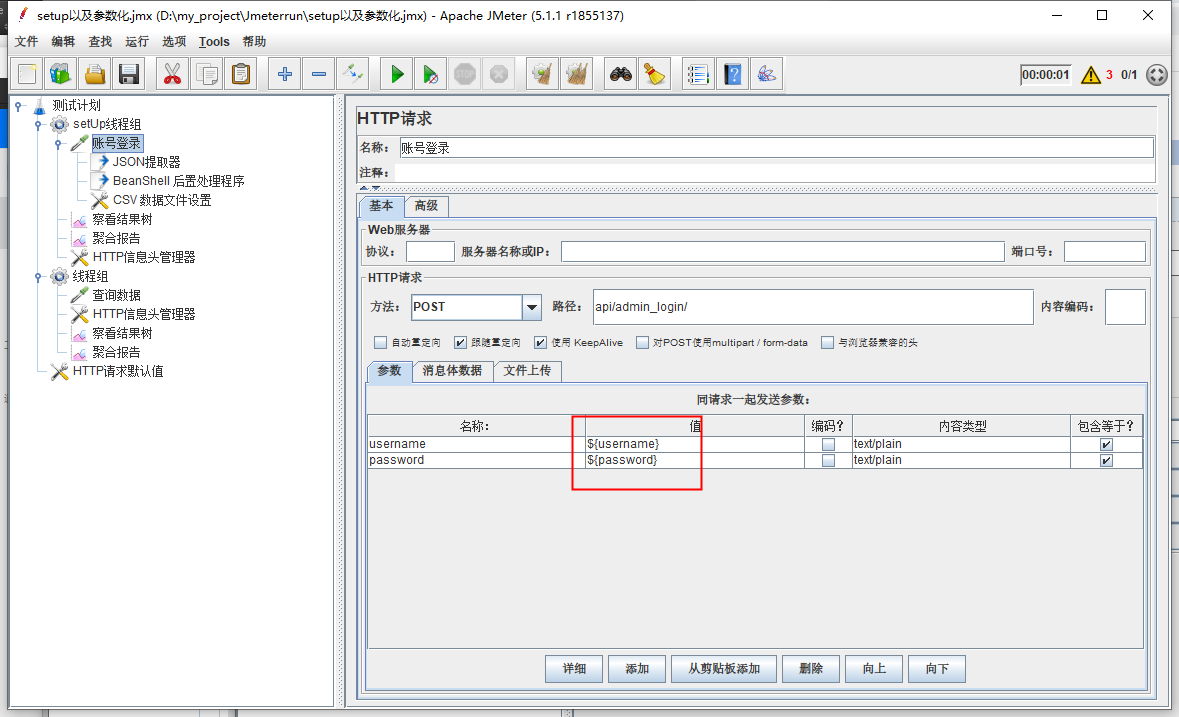
Task: Open the POST method dropdown
Action: tap(532, 307)
